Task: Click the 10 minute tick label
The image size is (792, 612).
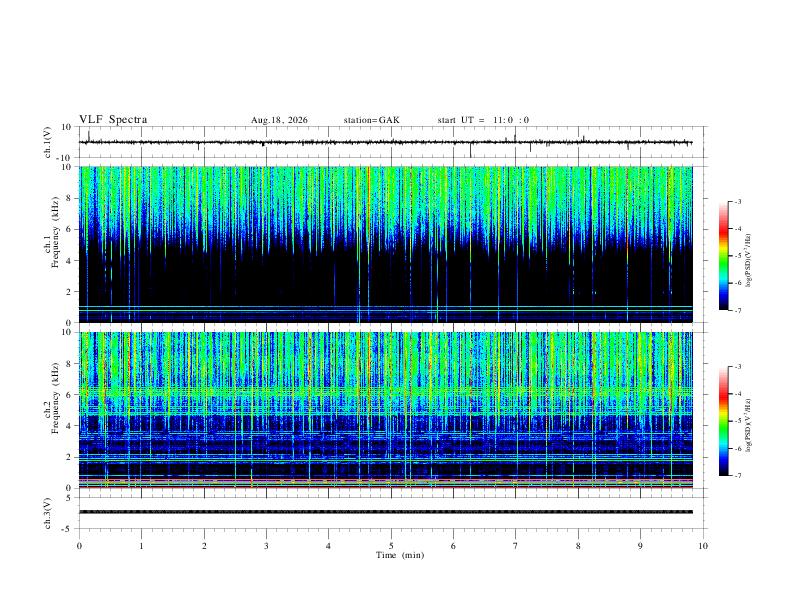Action: click(x=703, y=546)
